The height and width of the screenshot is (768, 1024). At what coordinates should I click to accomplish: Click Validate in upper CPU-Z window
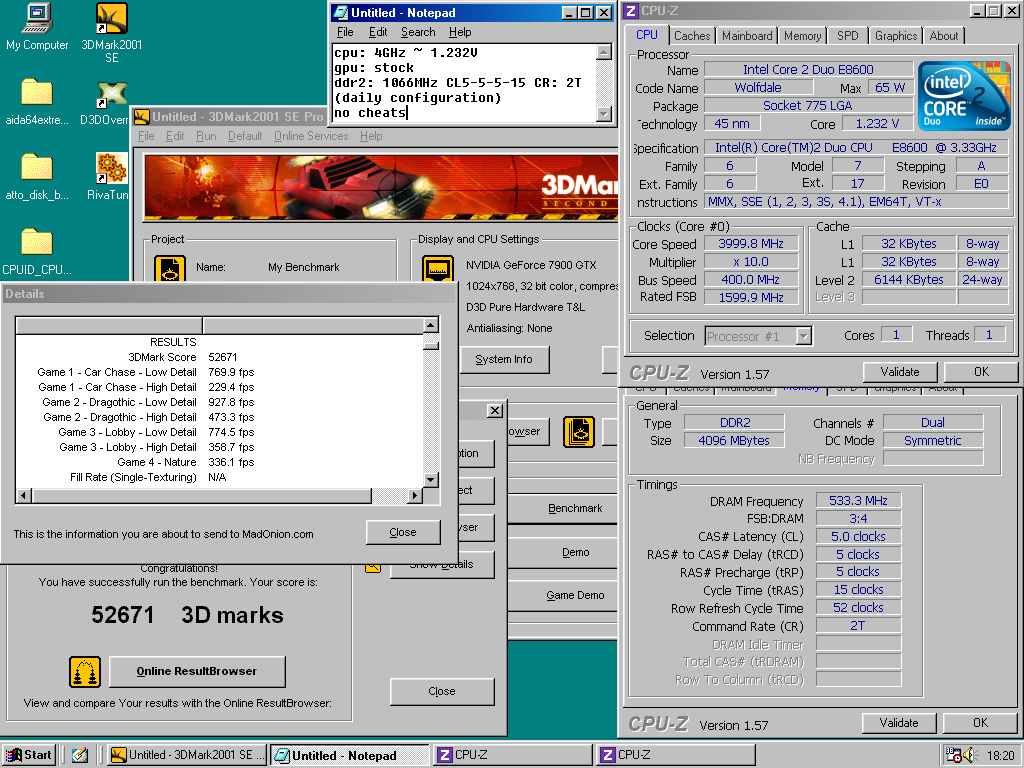coord(899,372)
